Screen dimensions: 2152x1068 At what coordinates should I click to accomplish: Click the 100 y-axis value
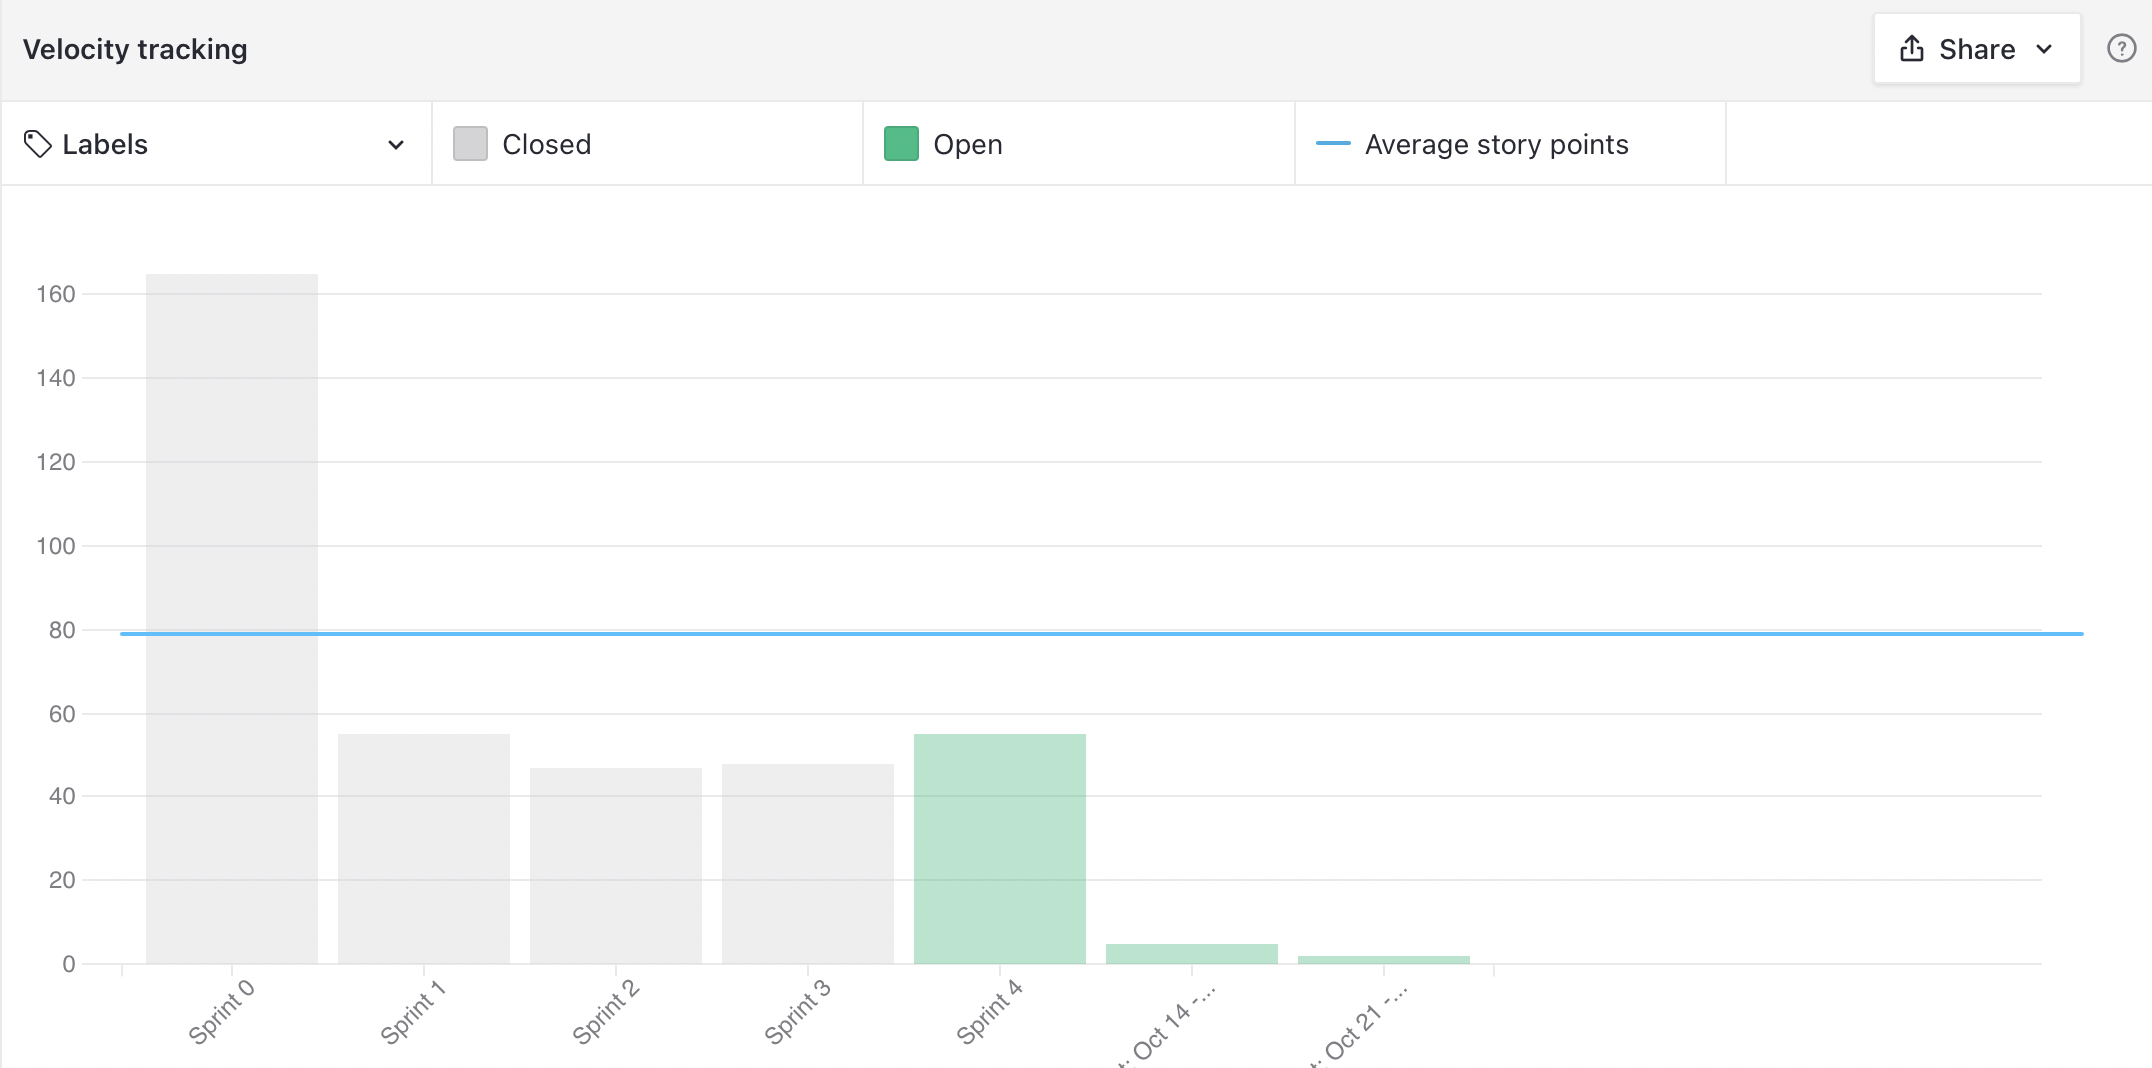[x=56, y=546]
